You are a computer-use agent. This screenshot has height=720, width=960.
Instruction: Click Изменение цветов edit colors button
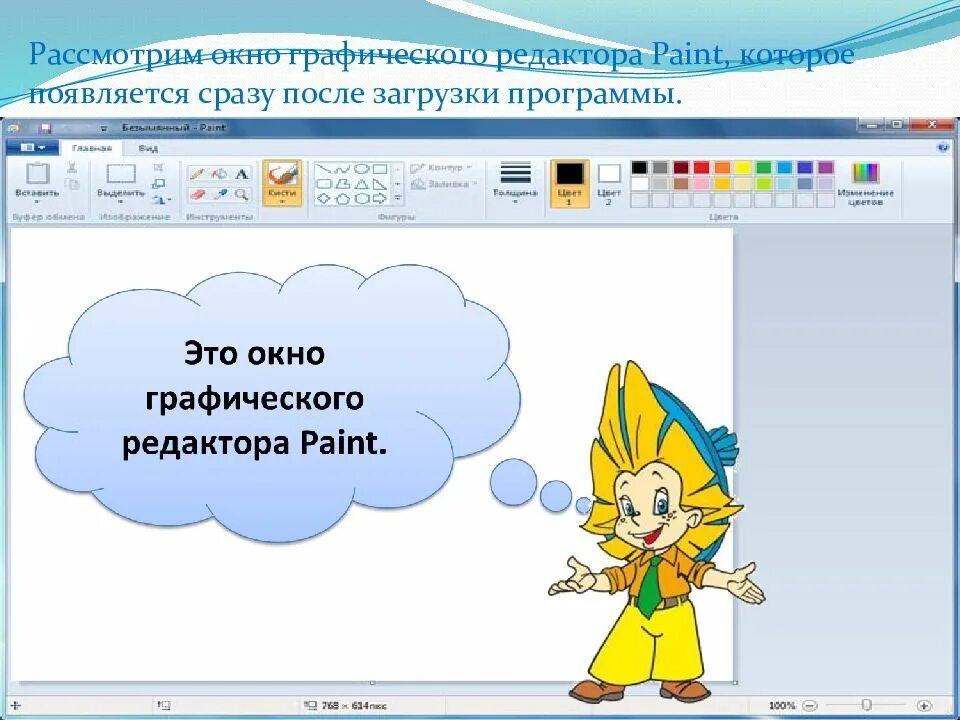pyautogui.click(x=866, y=184)
